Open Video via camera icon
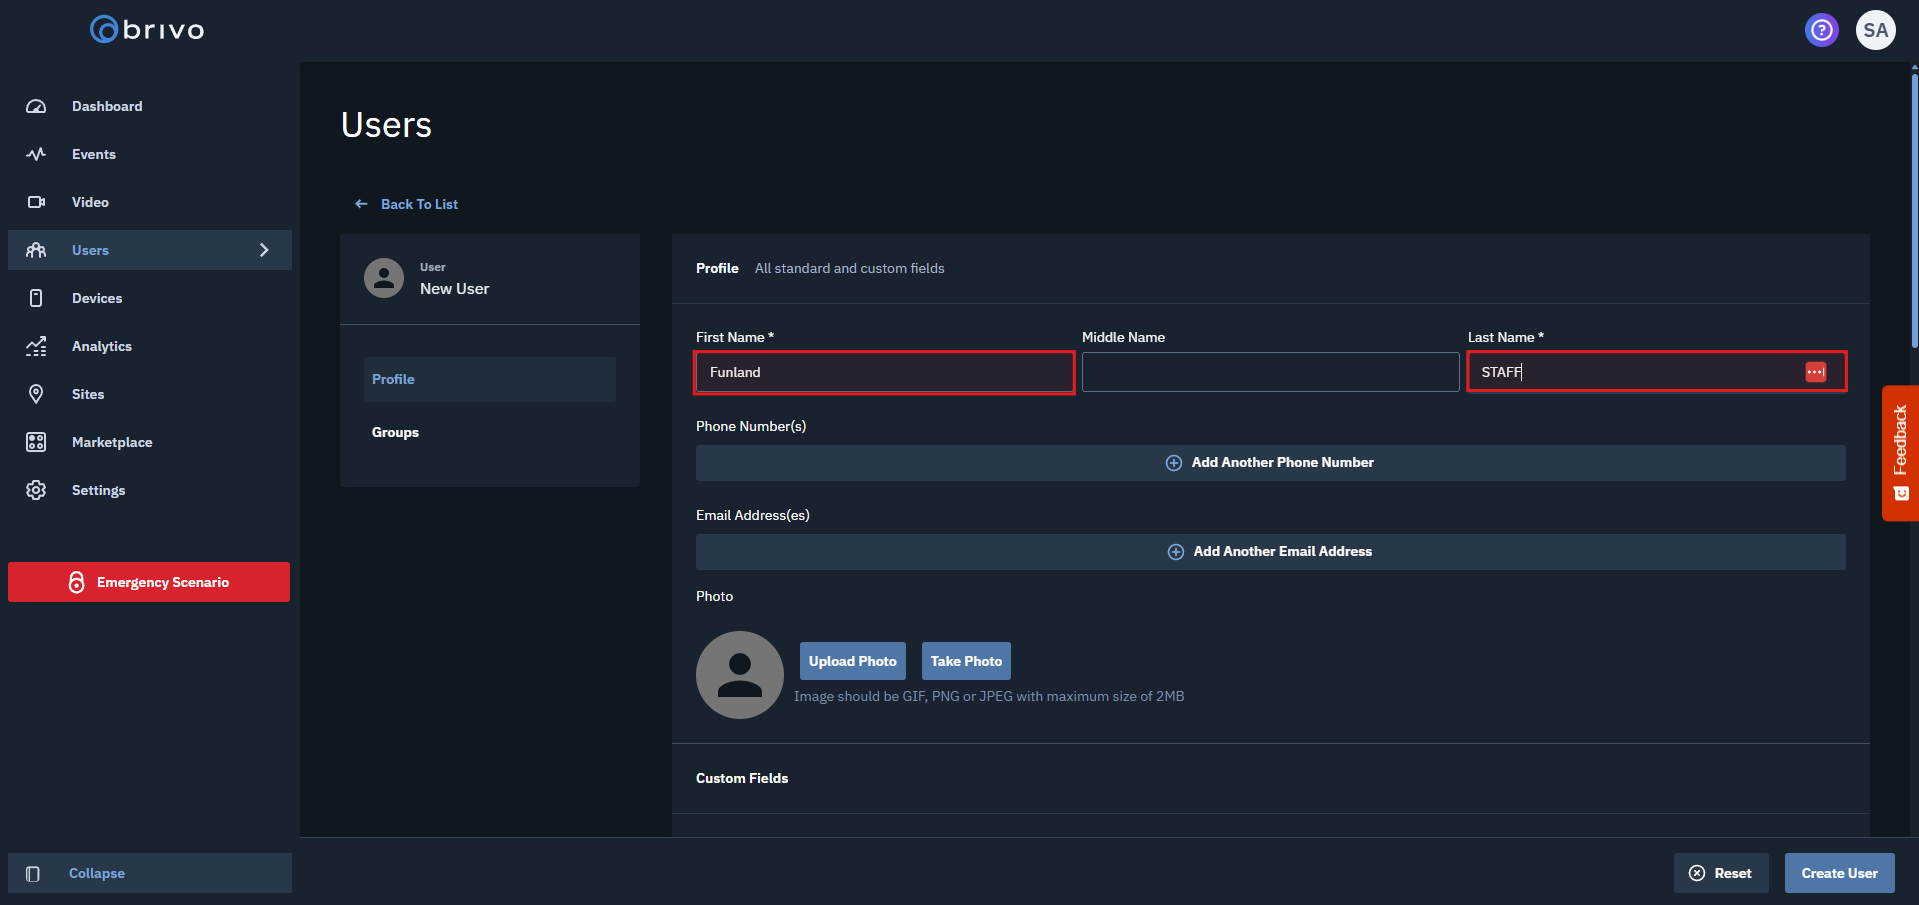The width and height of the screenshot is (1919, 905). (x=36, y=202)
